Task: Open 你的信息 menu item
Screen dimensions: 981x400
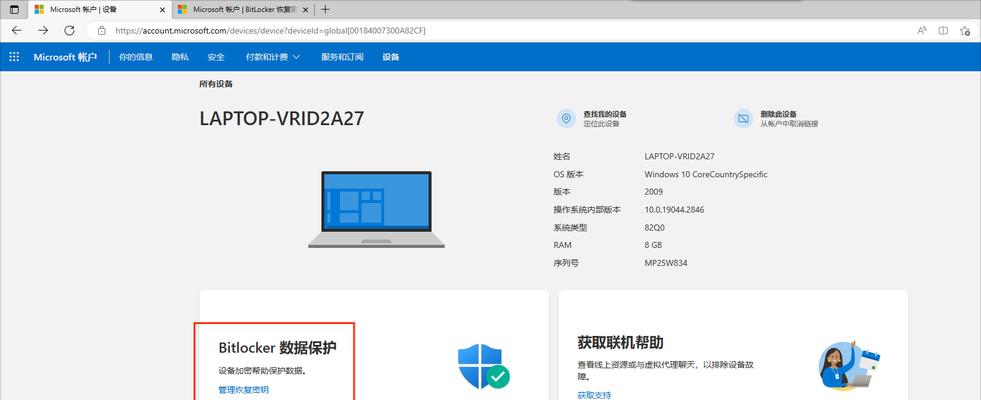Action: [x=136, y=57]
